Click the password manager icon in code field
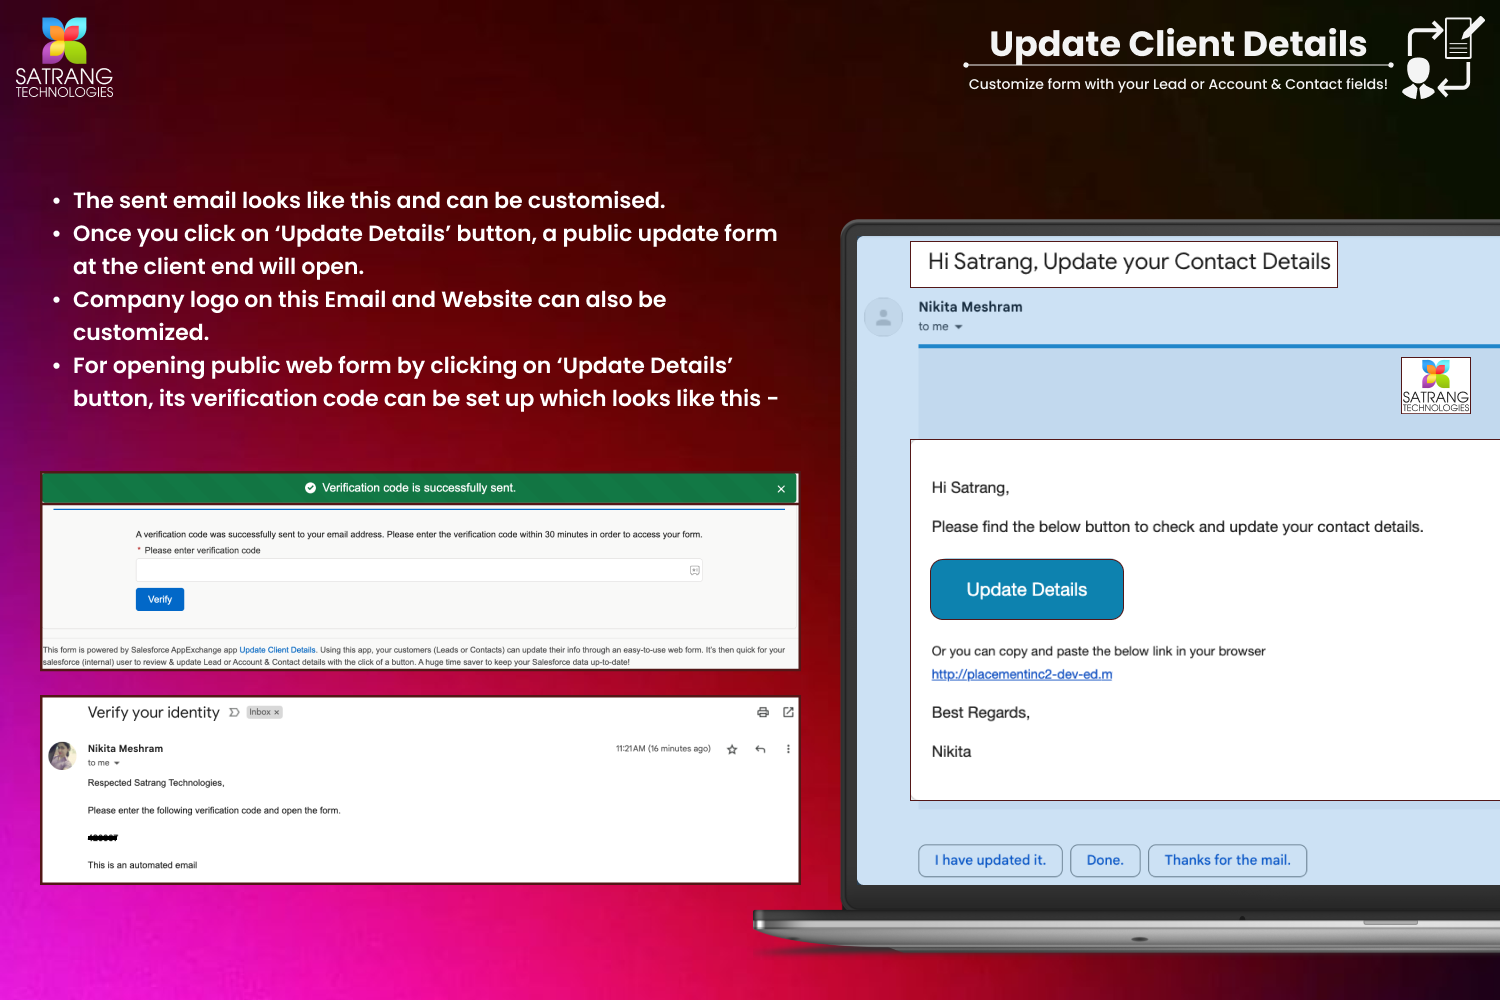Screen dimensions: 1500x1000 coord(694,570)
